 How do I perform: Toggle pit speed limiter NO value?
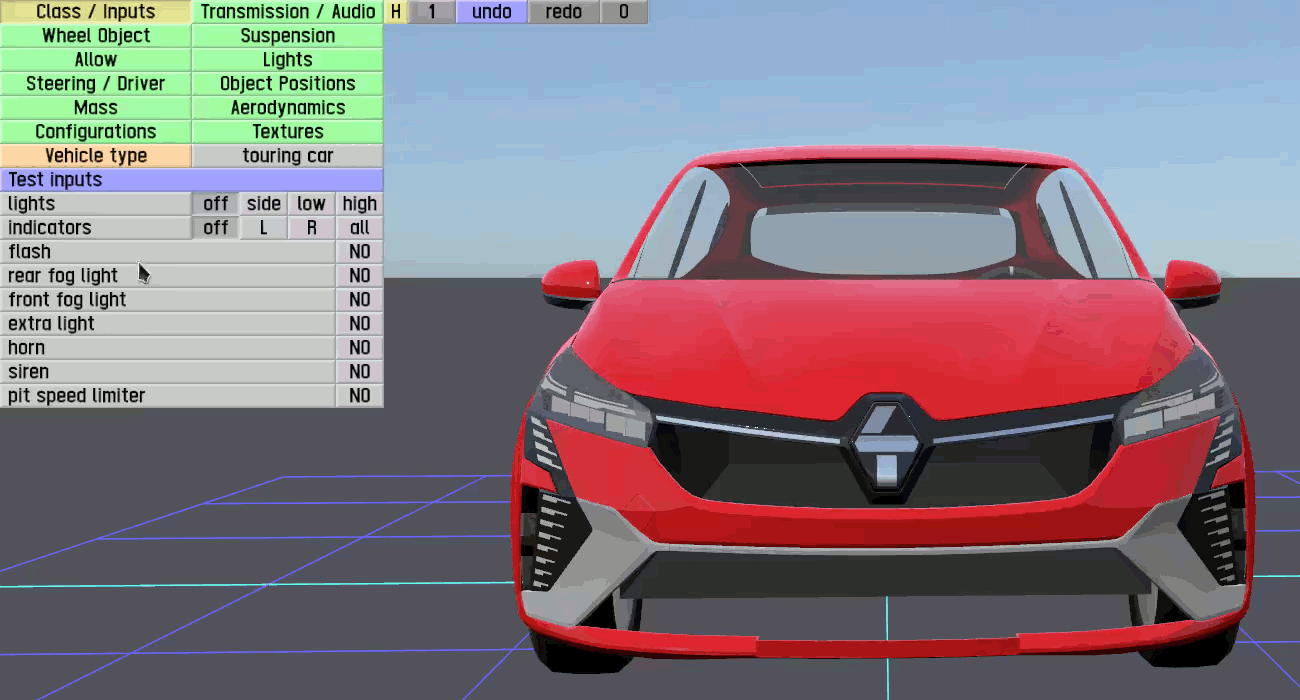click(360, 396)
